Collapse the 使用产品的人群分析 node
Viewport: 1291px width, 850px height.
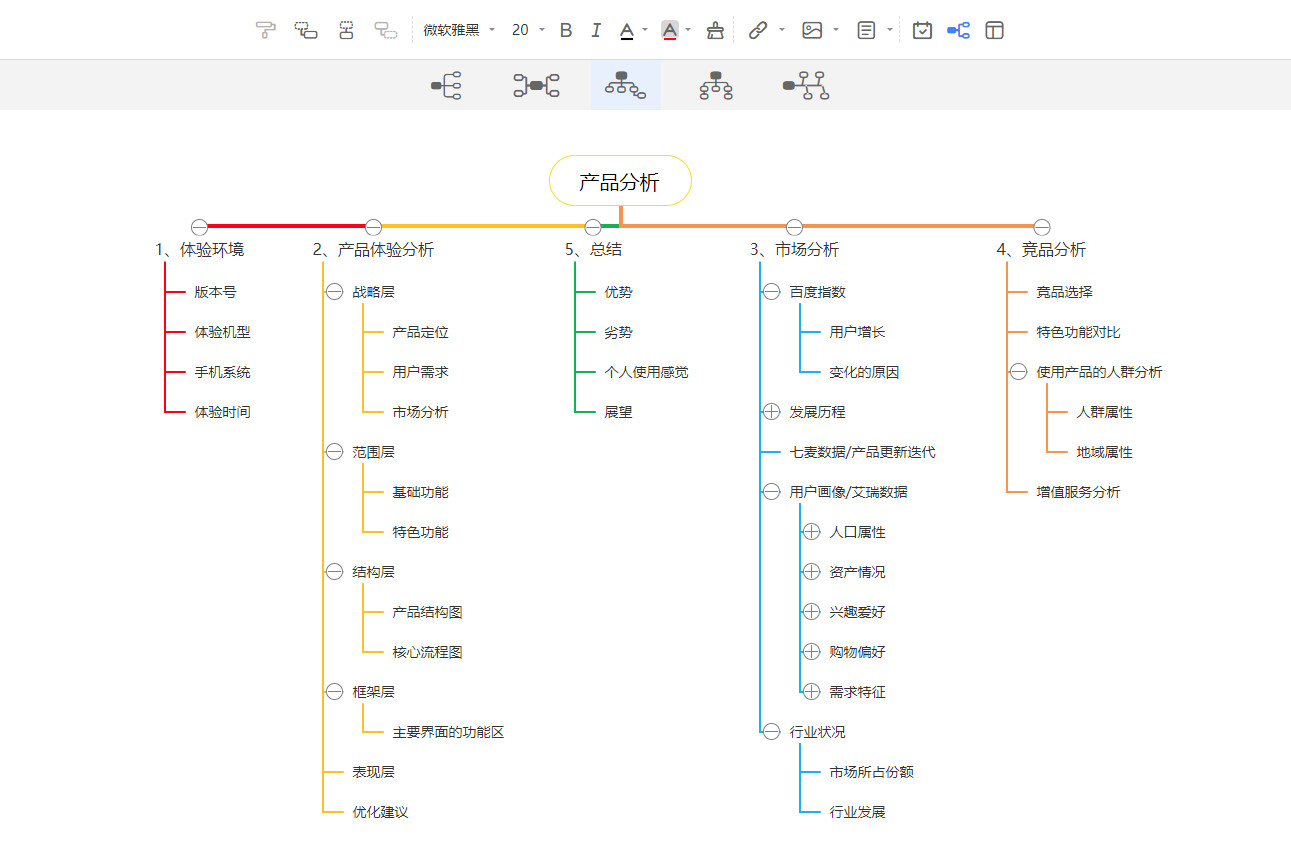click(x=1018, y=372)
